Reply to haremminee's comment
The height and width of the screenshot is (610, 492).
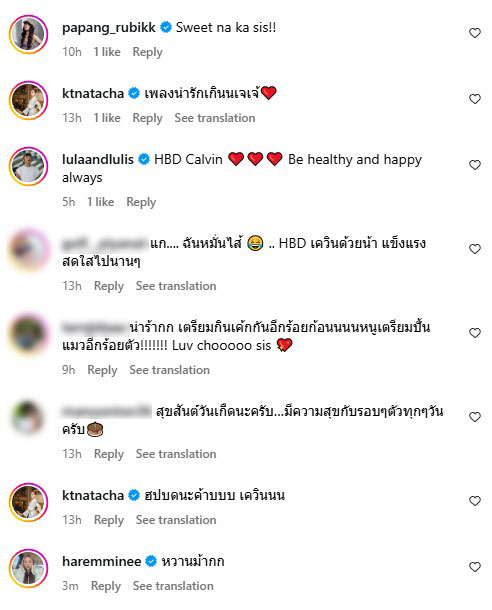click(x=106, y=586)
